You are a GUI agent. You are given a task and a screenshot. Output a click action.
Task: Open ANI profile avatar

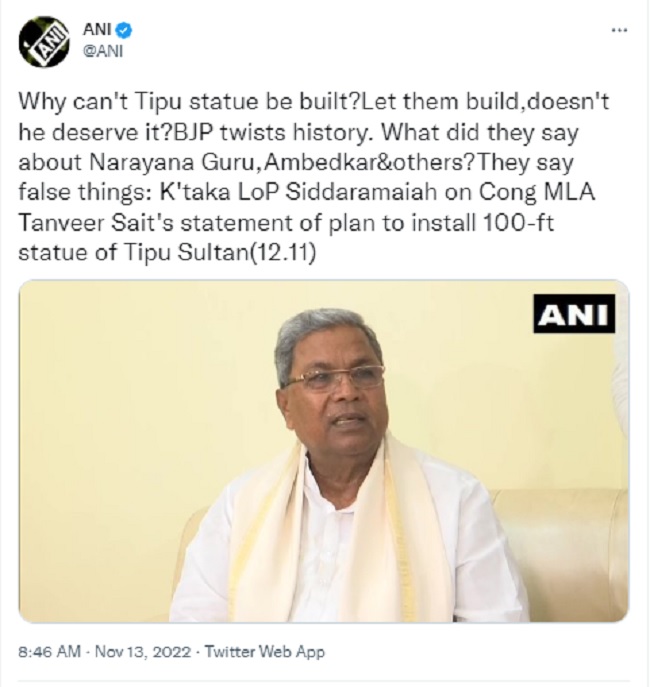pos(44,42)
